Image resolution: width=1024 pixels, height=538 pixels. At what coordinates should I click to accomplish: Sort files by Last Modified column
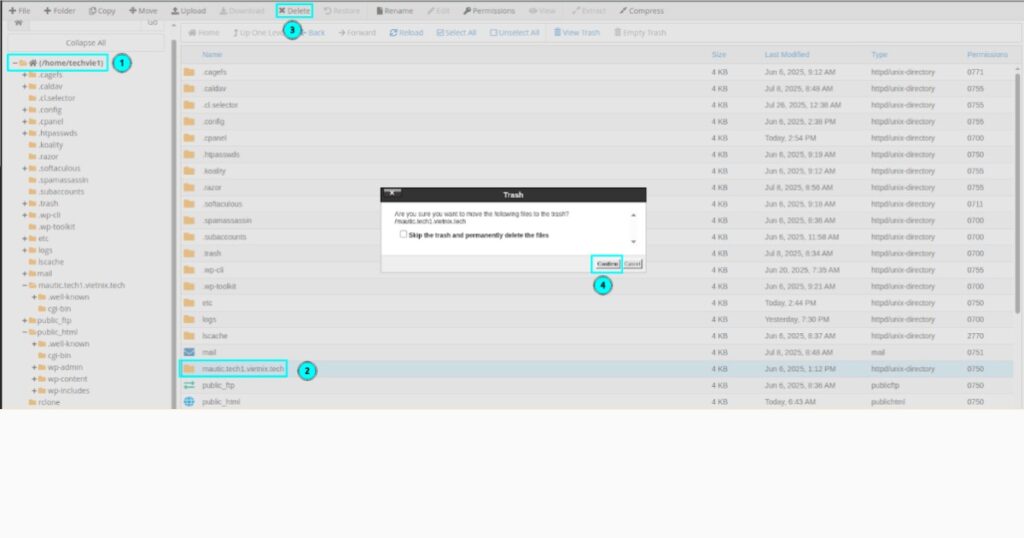pos(786,54)
